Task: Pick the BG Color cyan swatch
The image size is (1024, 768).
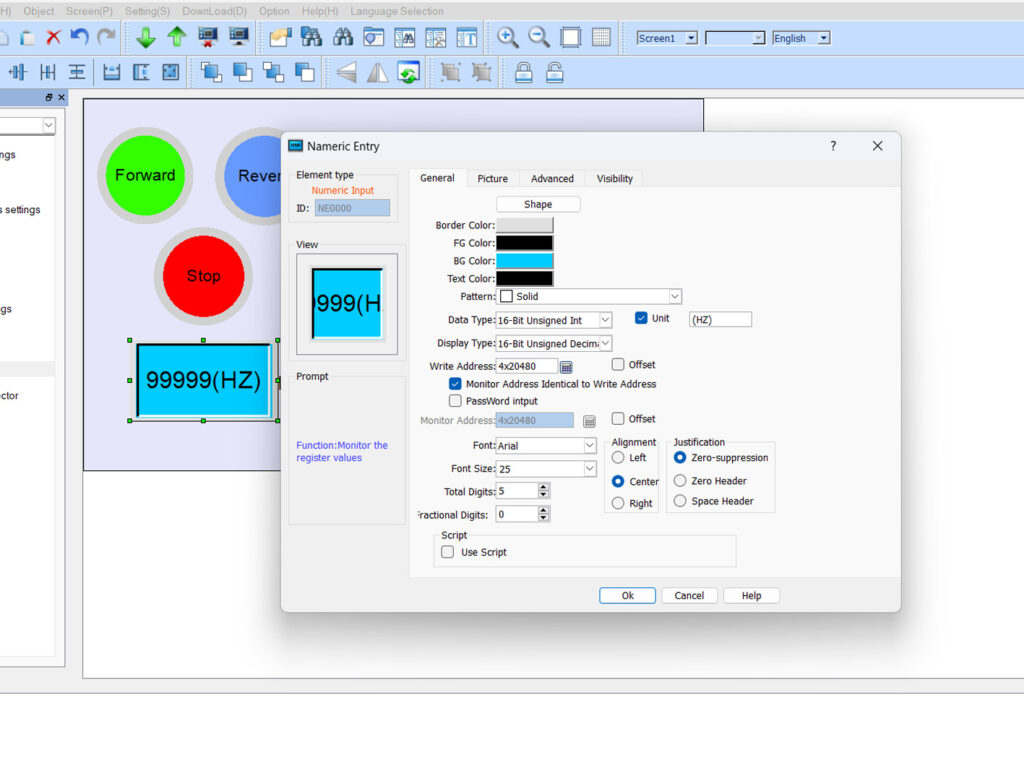Action: pyautogui.click(x=524, y=261)
